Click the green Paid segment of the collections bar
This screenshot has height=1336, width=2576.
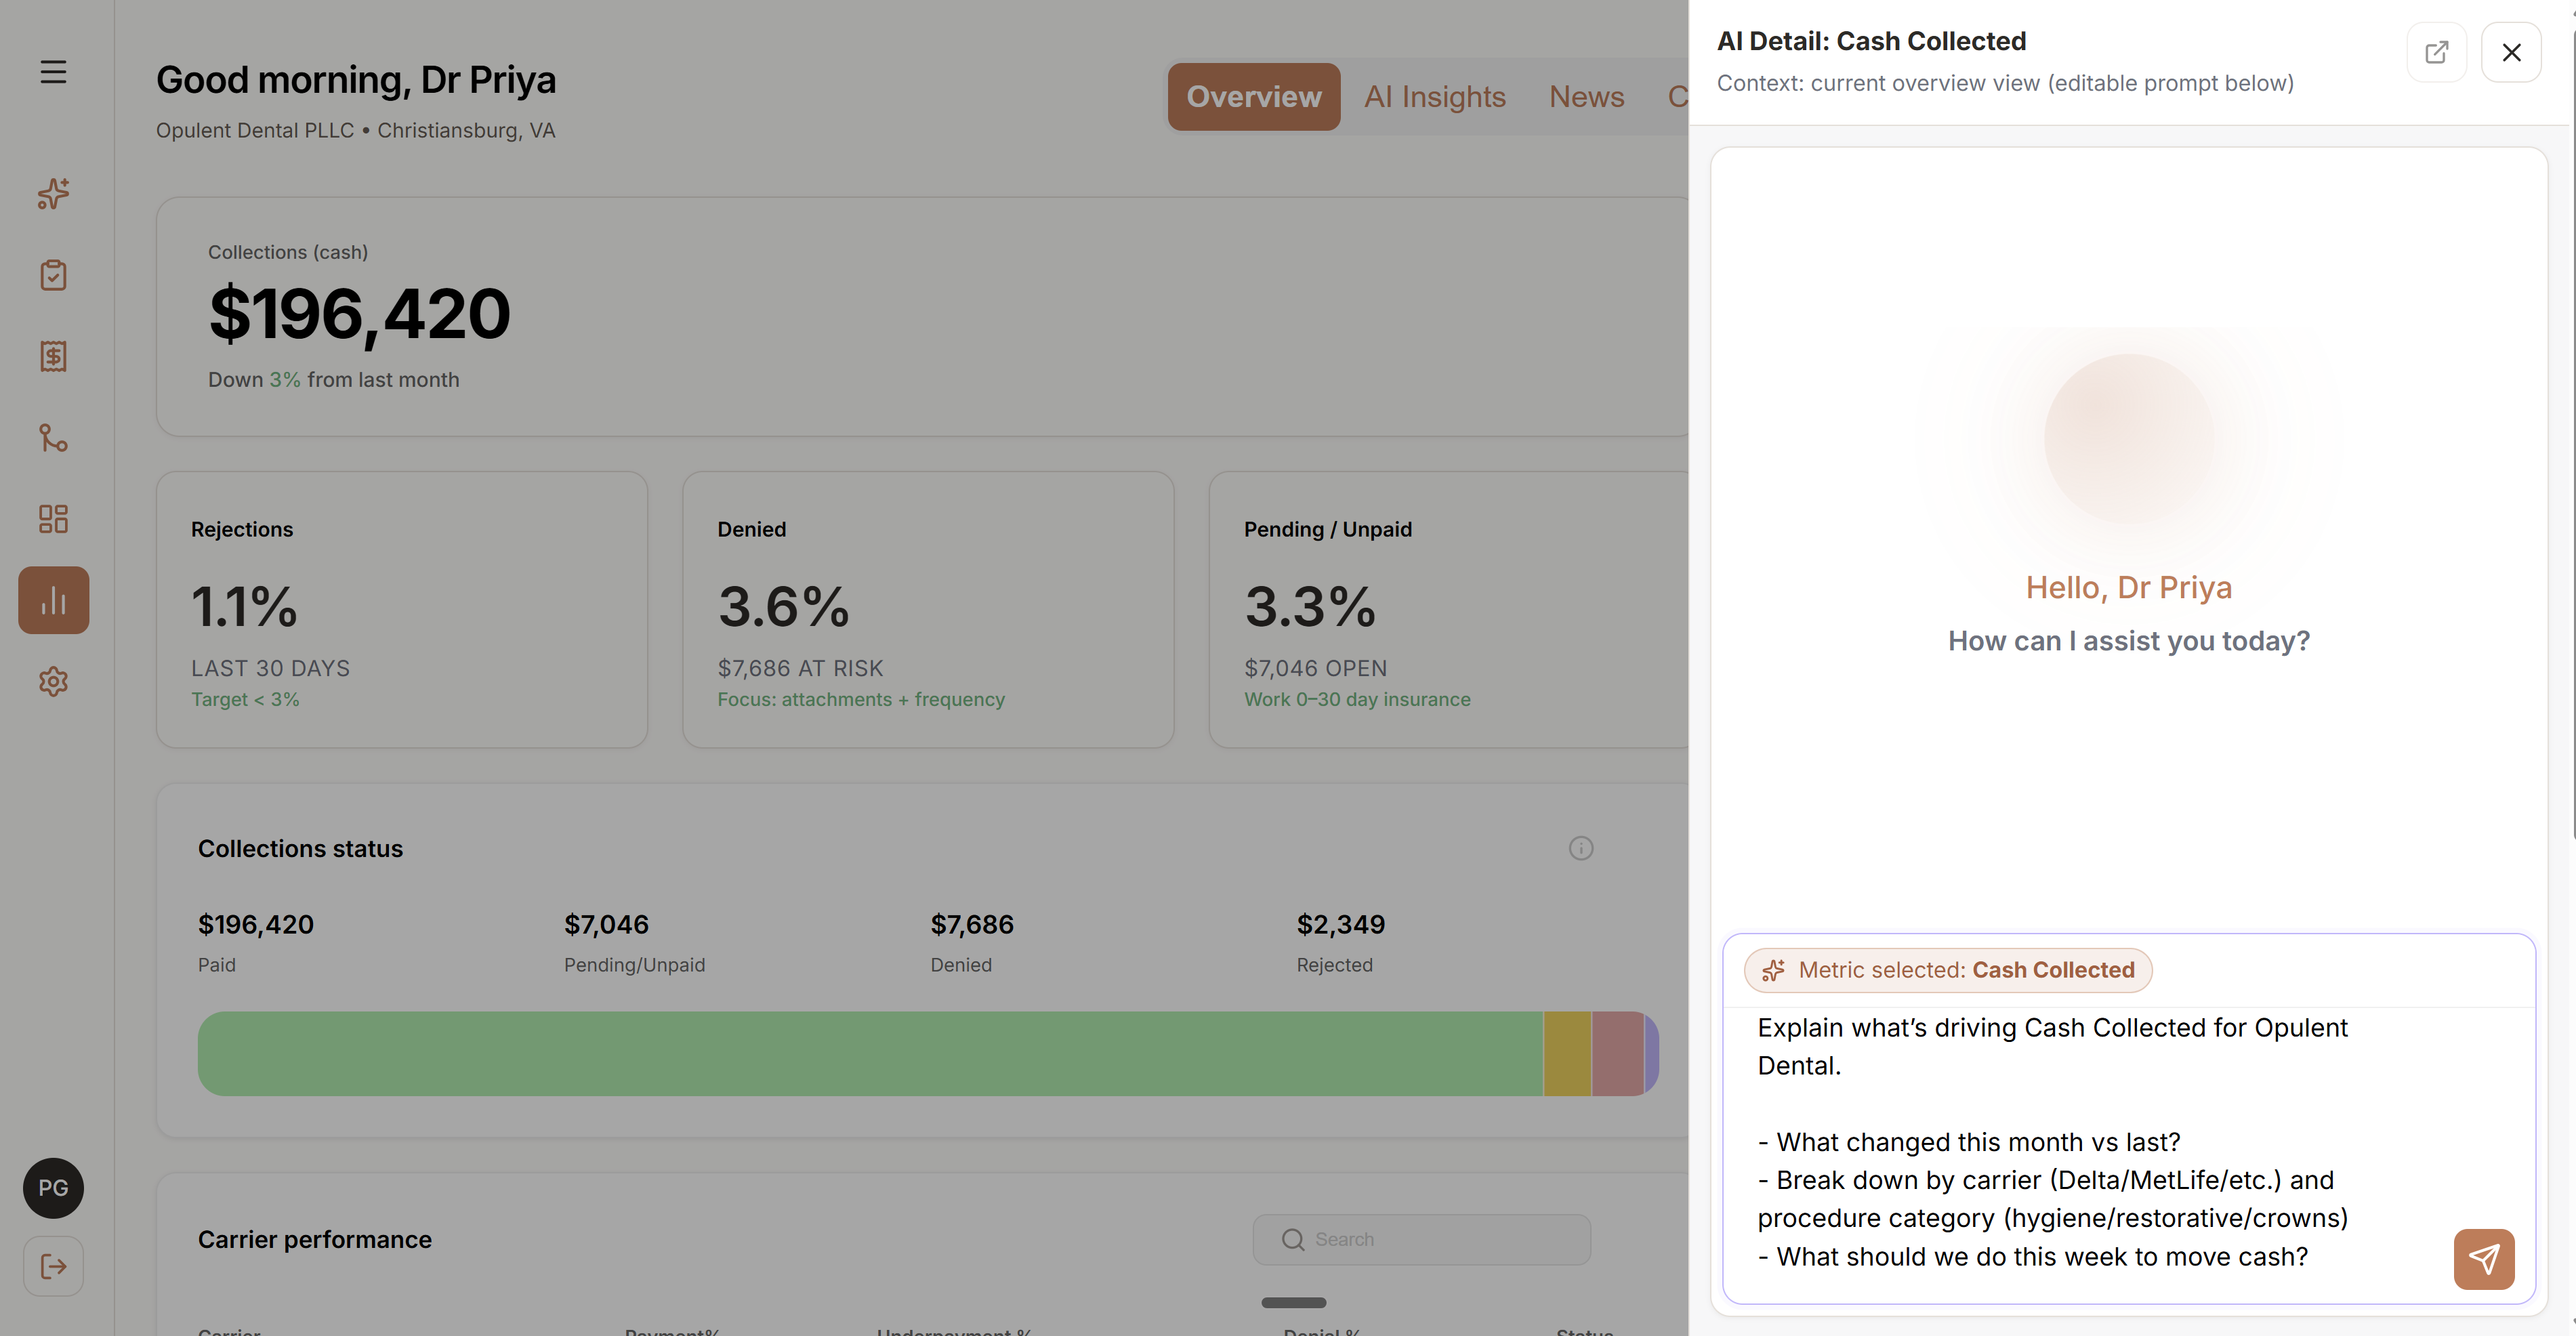click(870, 1053)
